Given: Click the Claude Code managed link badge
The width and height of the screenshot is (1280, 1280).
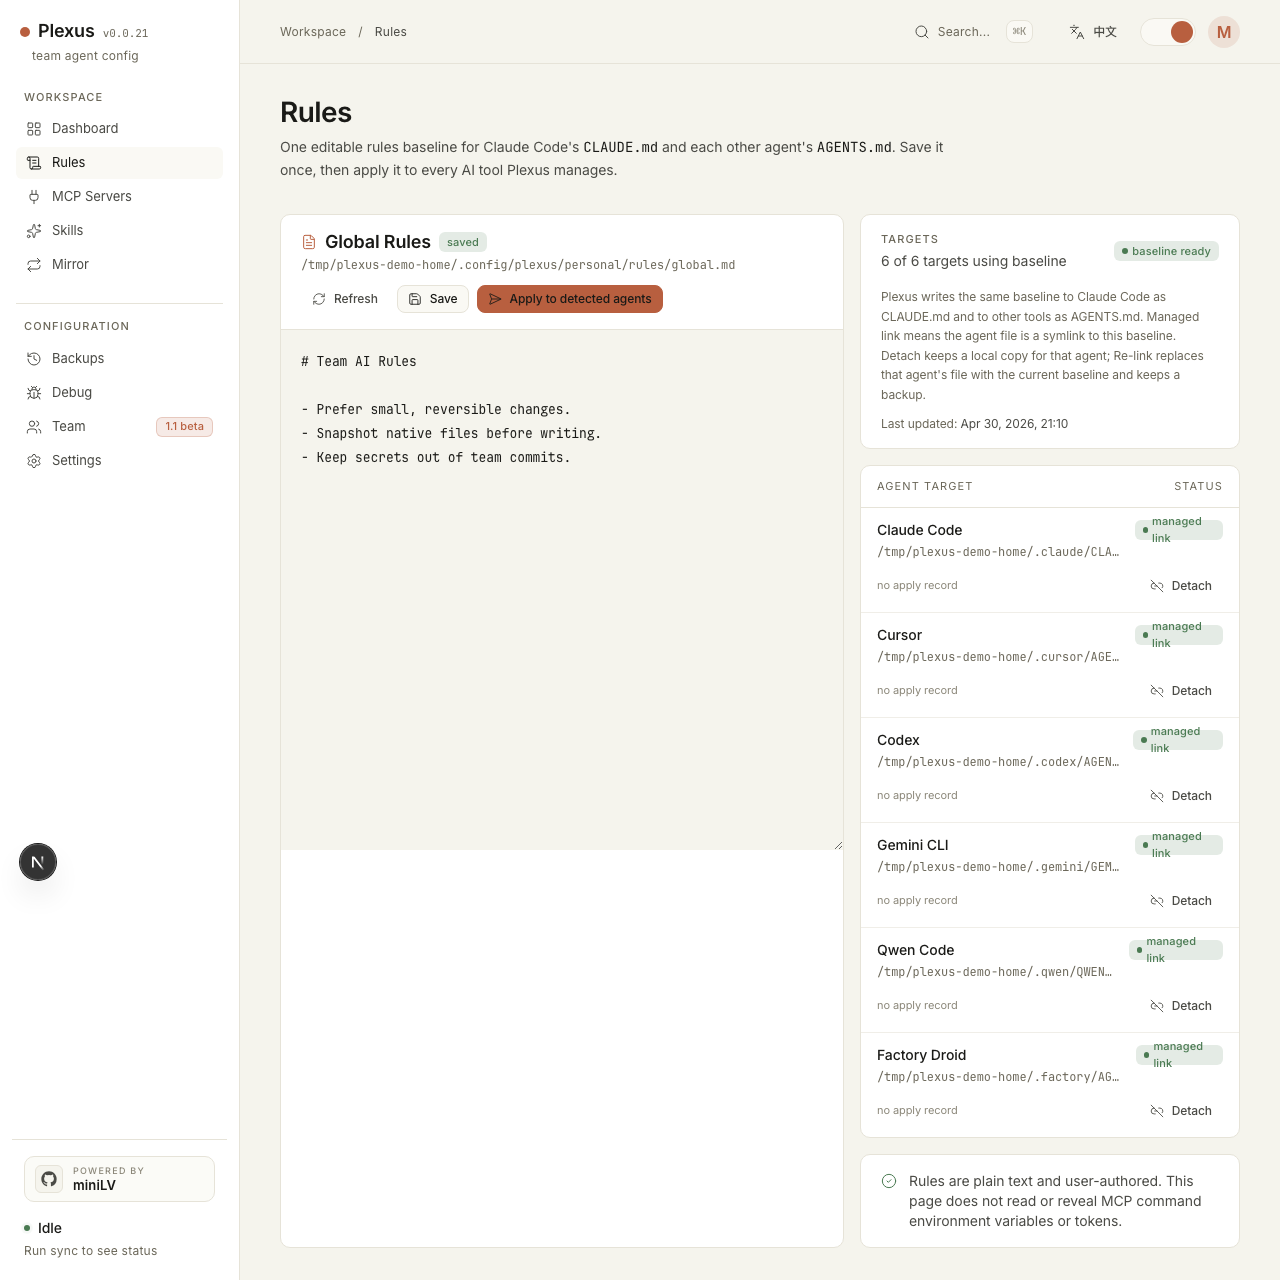Looking at the screenshot, I should point(1179,530).
